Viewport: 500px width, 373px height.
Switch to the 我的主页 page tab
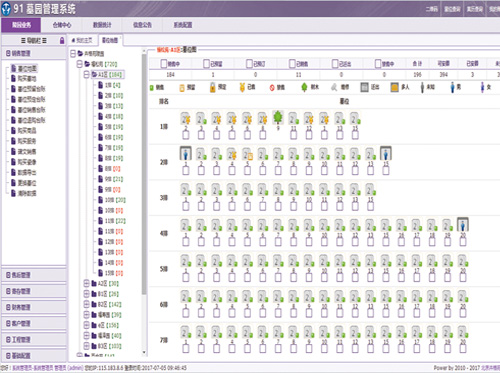click(82, 40)
